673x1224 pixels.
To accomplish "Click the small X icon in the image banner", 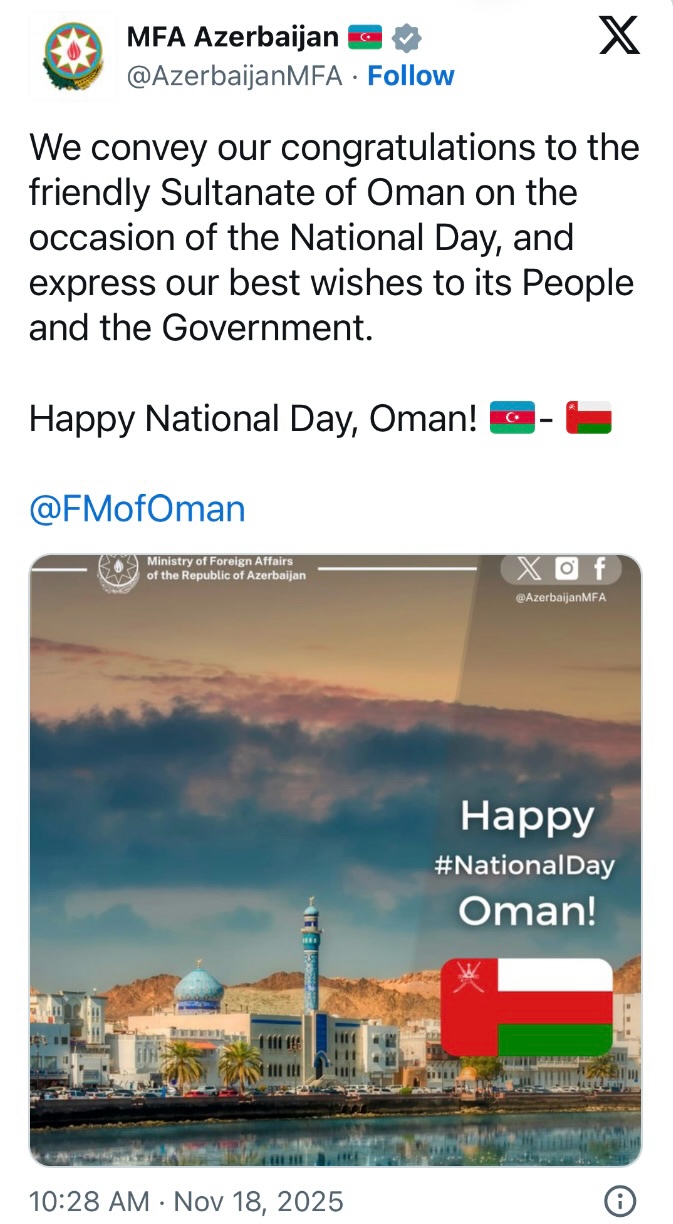I will (531, 569).
